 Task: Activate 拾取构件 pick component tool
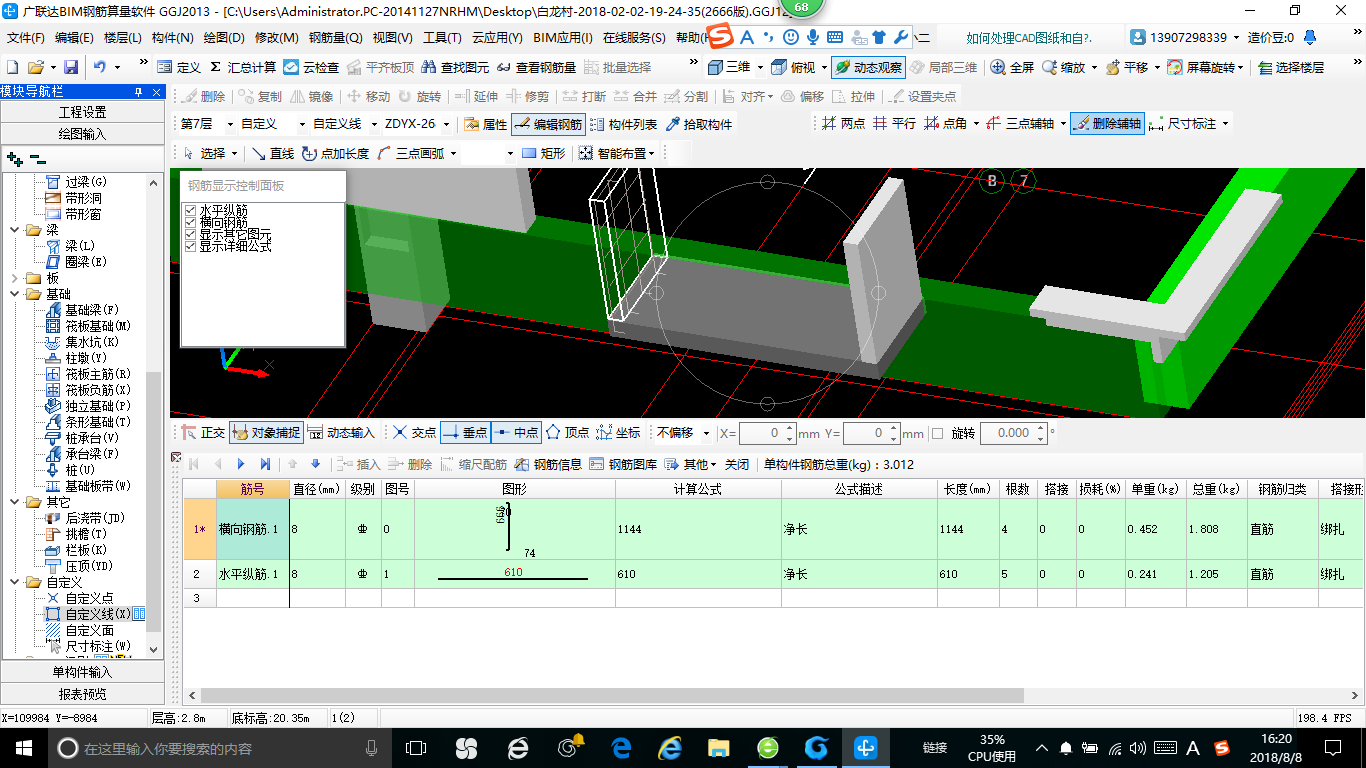[698, 124]
